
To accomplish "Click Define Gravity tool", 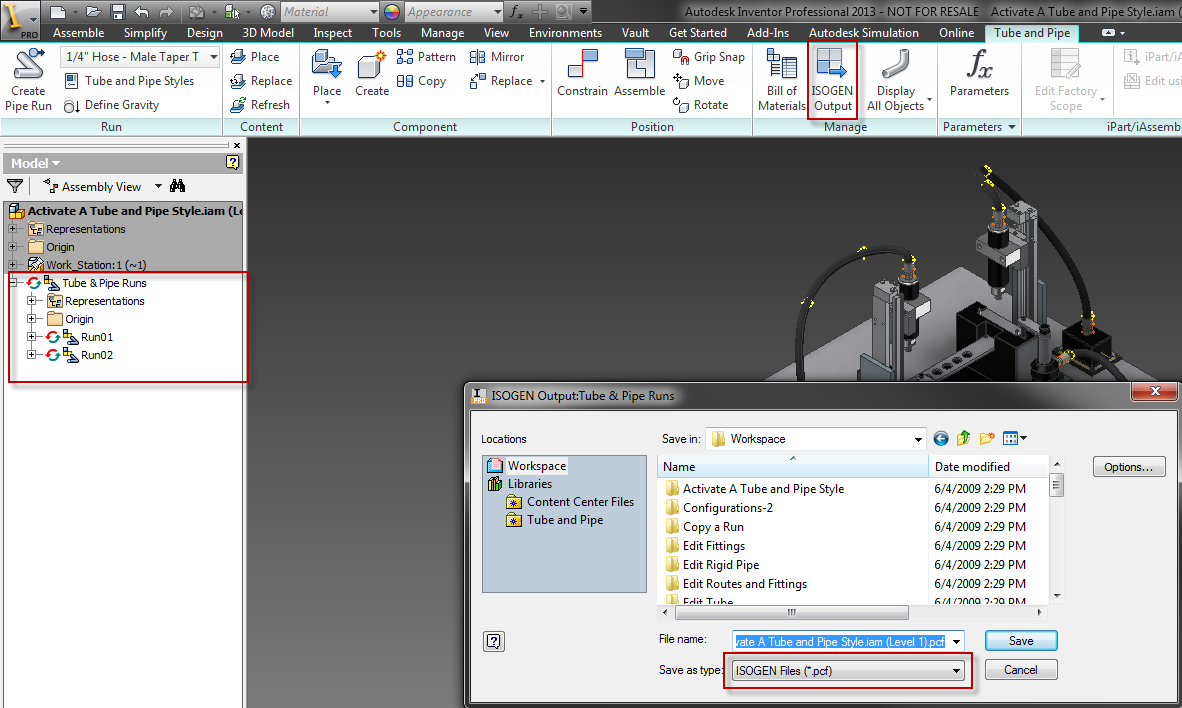I will click(x=112, y=105).
